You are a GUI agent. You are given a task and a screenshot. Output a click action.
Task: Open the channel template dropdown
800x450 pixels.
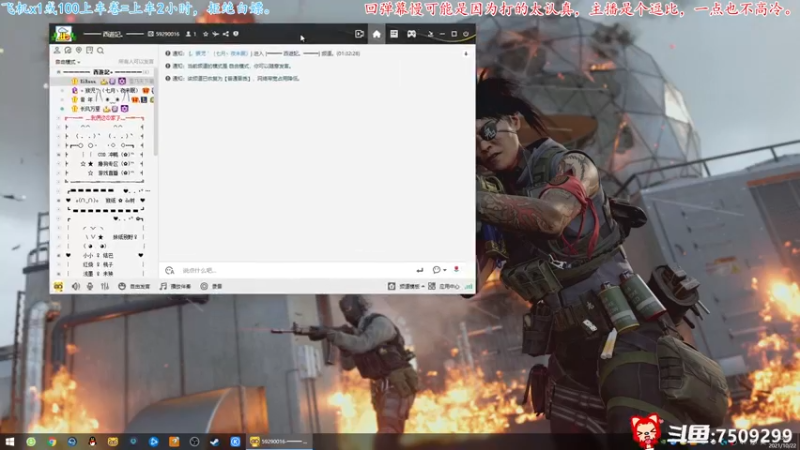407,286
